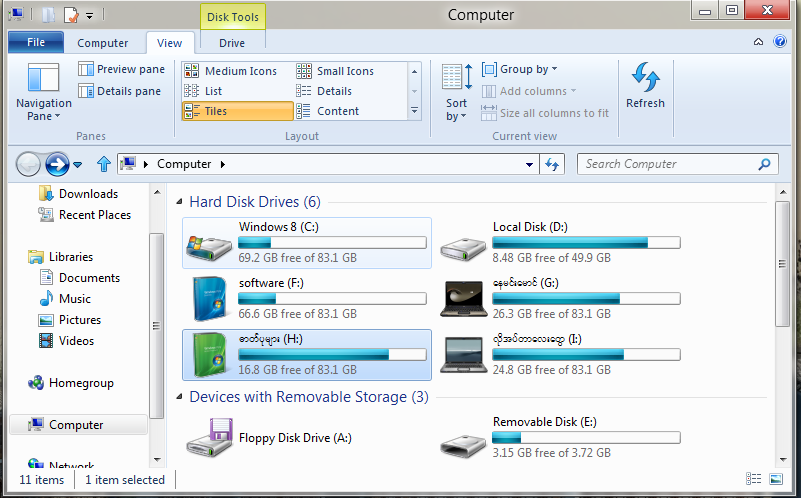Switch to the View ribbon tab
801x498 pixels.
[x=170, y=43]
